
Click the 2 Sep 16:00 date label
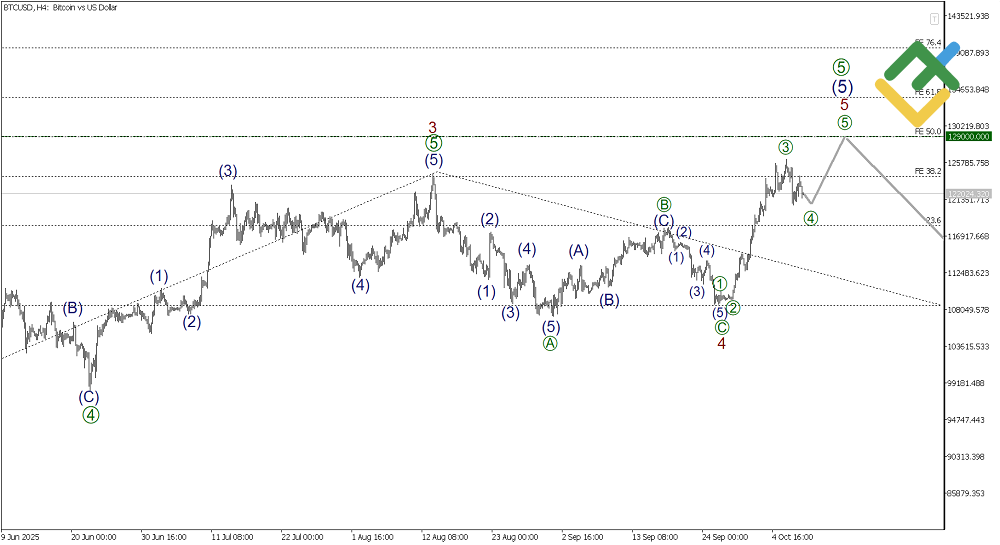(x=583, y=537)
